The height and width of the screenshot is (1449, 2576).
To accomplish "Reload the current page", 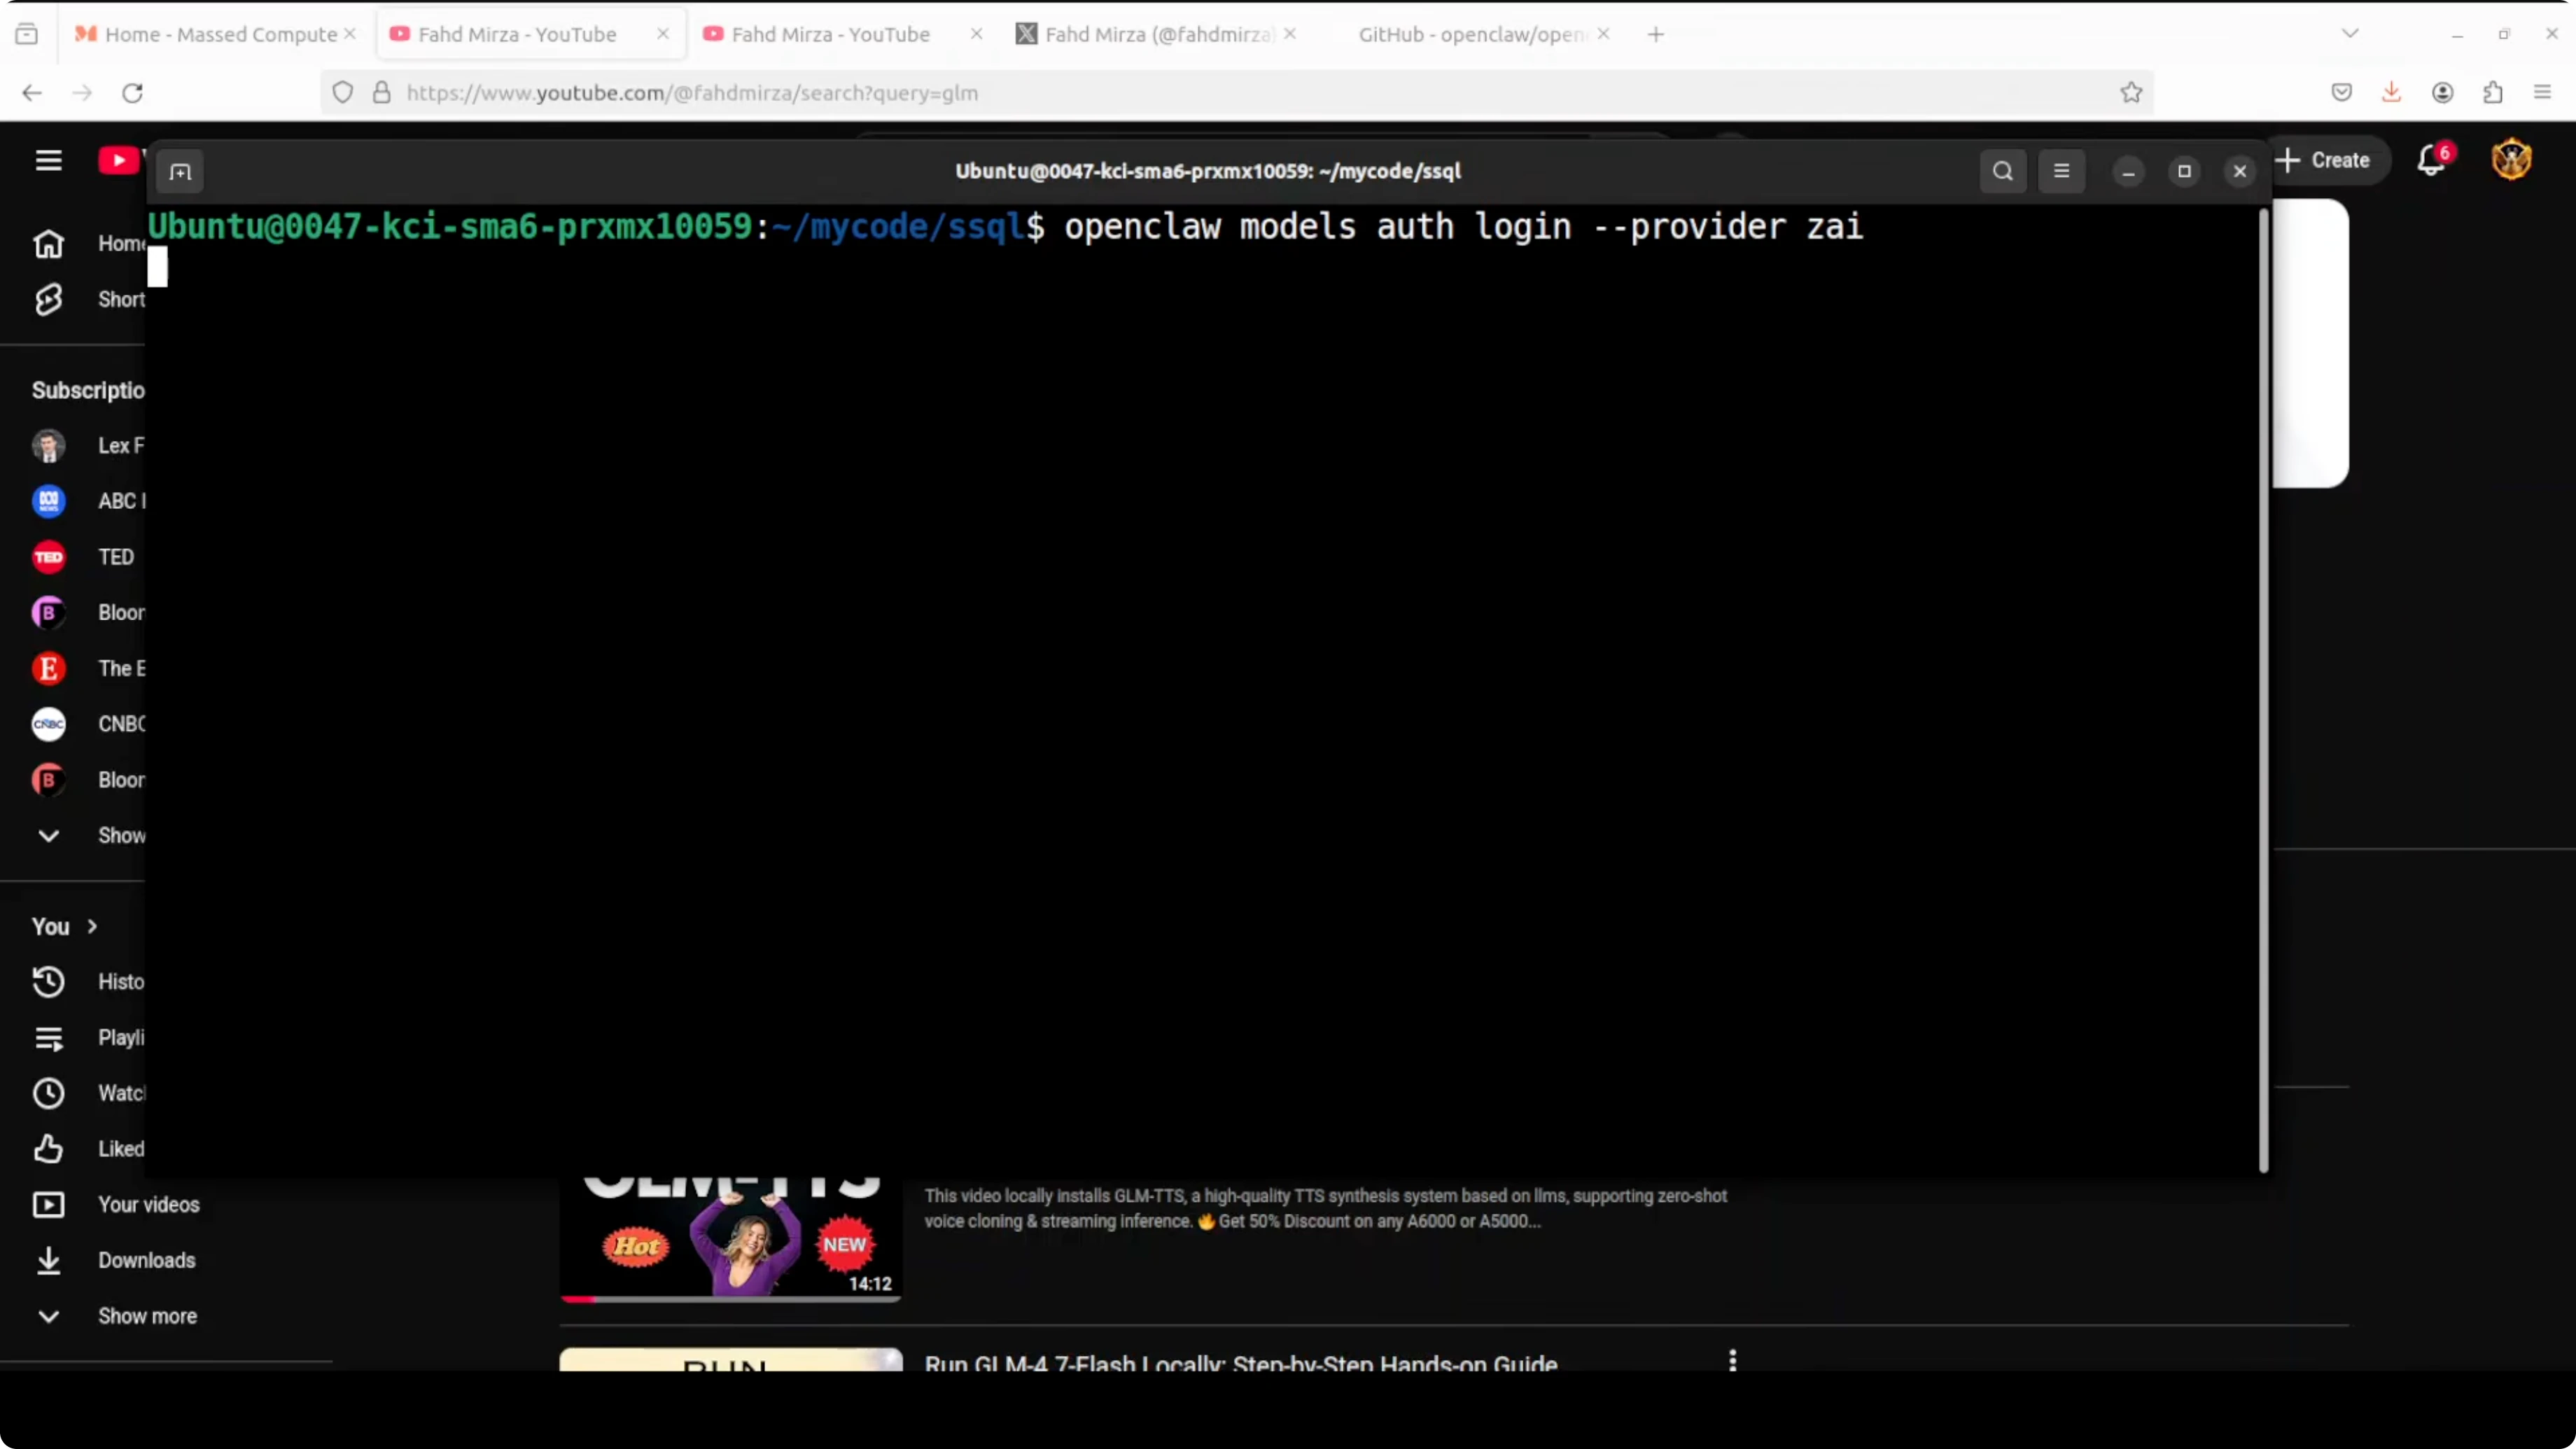I will click(x=132, y=93).
